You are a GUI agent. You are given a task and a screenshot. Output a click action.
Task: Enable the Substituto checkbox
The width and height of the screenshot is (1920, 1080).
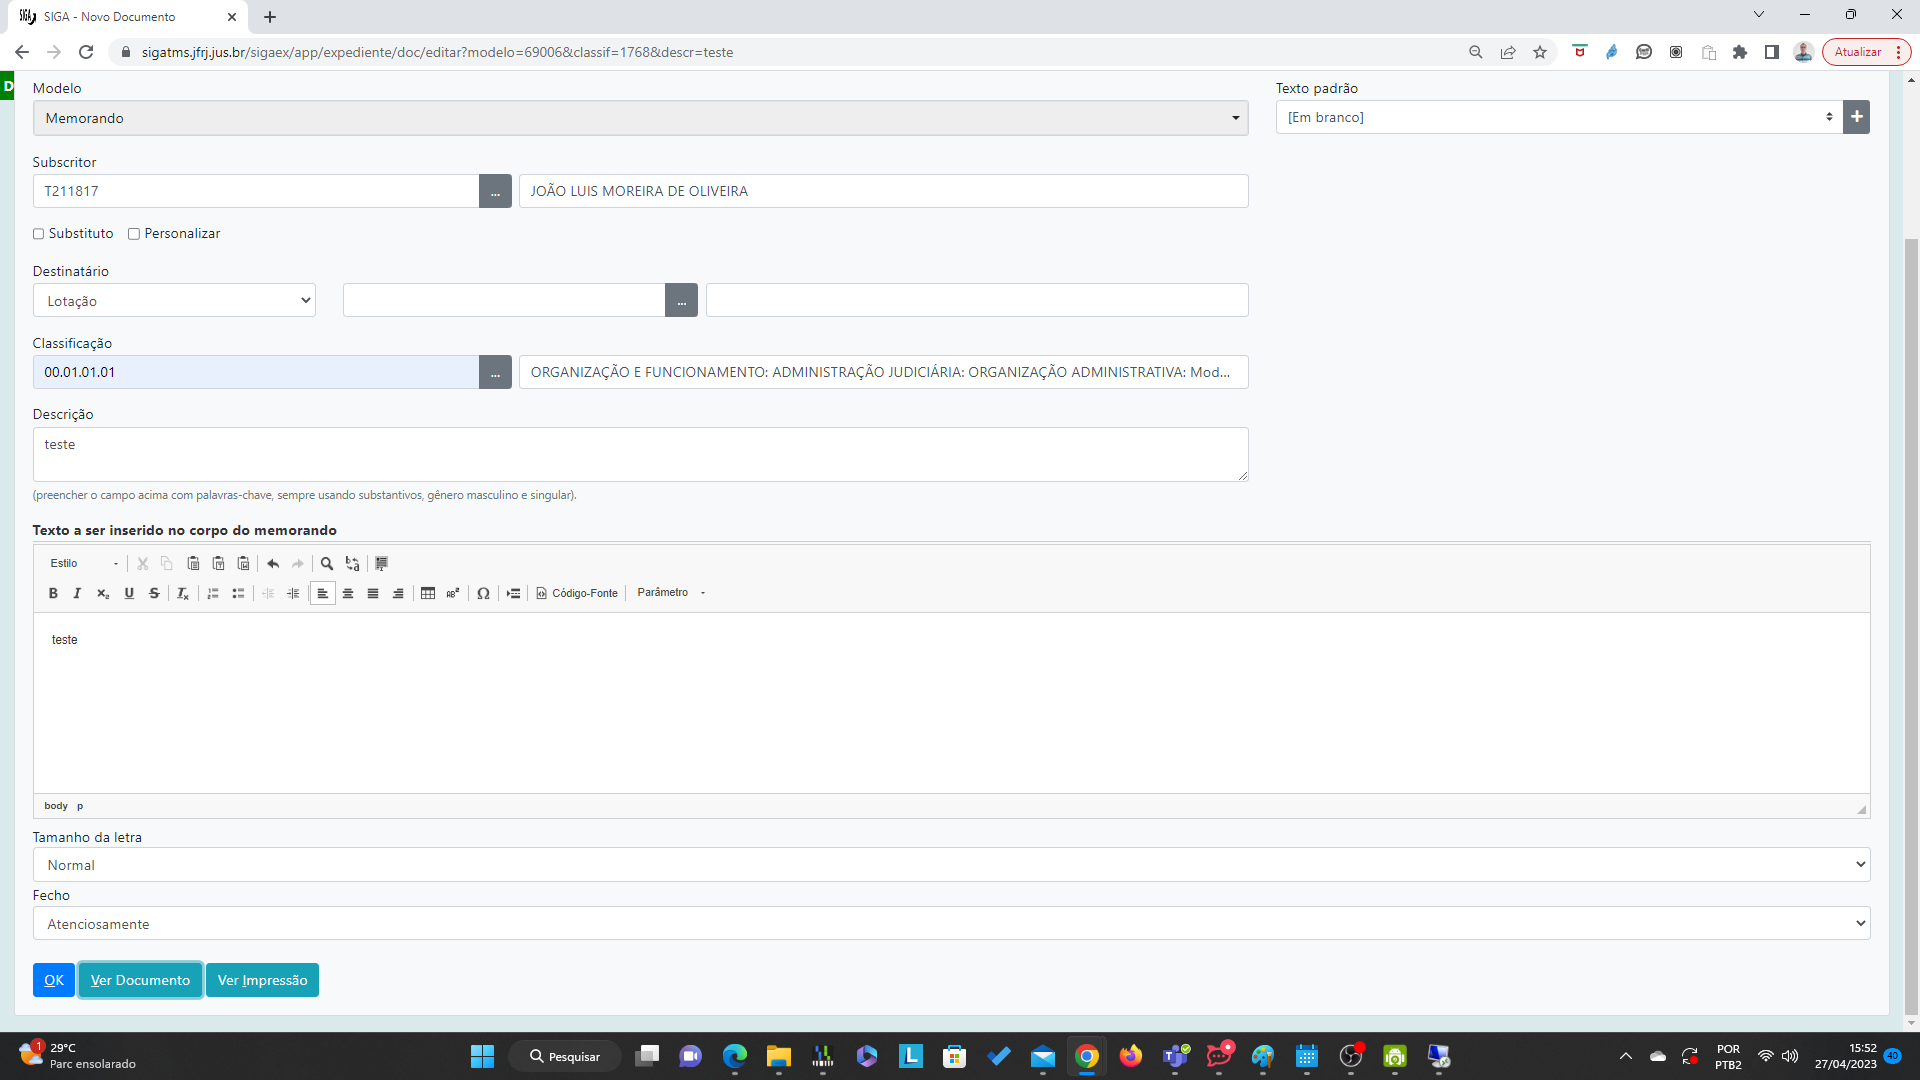39,234
